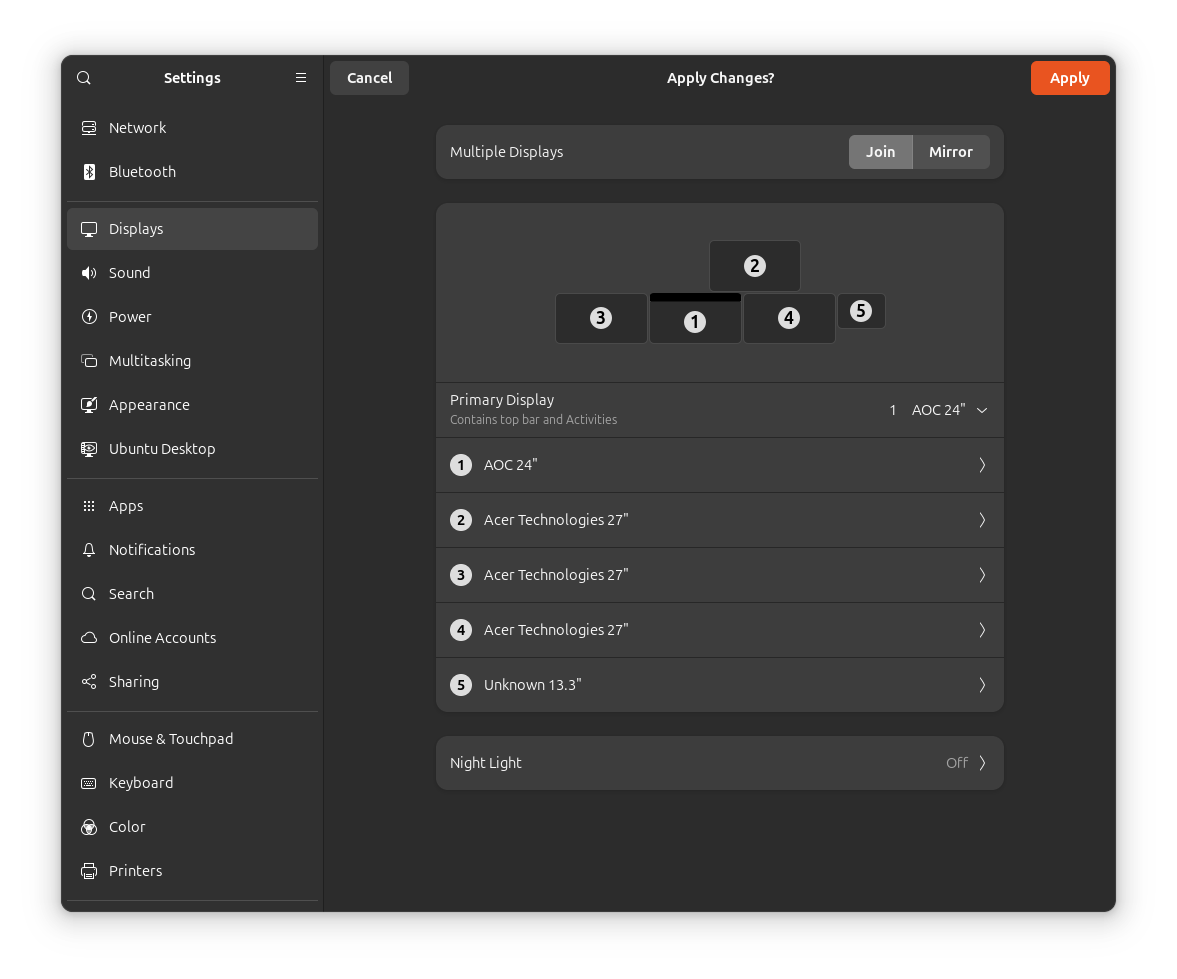The height and width of the screenshot is (979, 1177).
Task: Click the Notifications bell icon
Action: click(89, 550)
